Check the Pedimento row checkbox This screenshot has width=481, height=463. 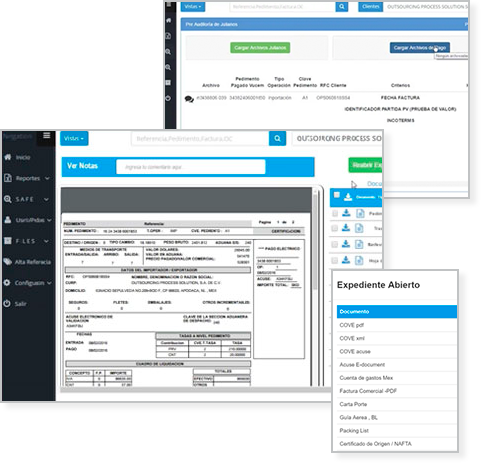[335, 213]
